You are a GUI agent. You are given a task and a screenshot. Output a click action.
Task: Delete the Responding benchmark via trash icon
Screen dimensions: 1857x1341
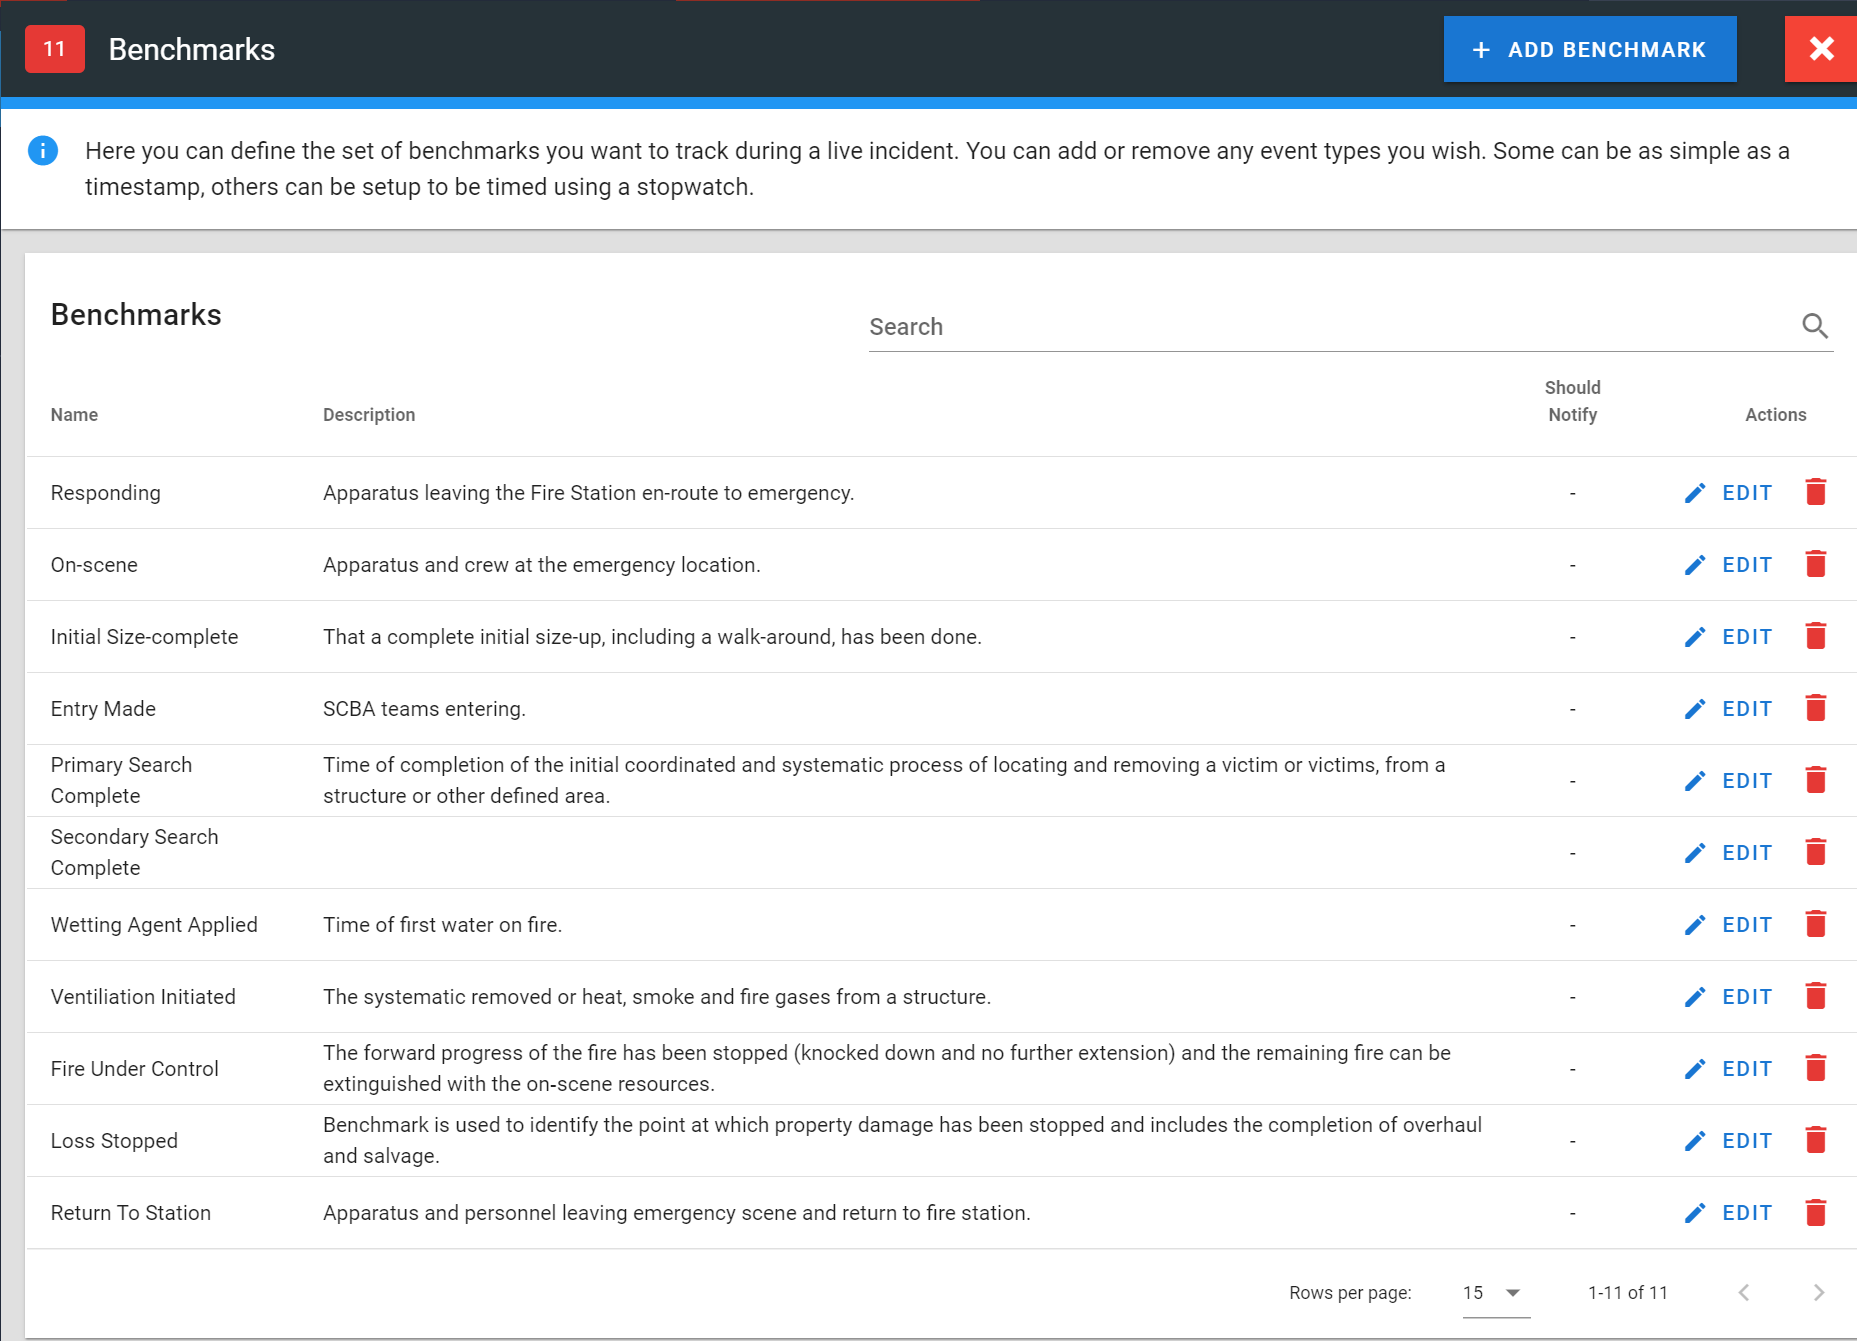[1815, 492]
